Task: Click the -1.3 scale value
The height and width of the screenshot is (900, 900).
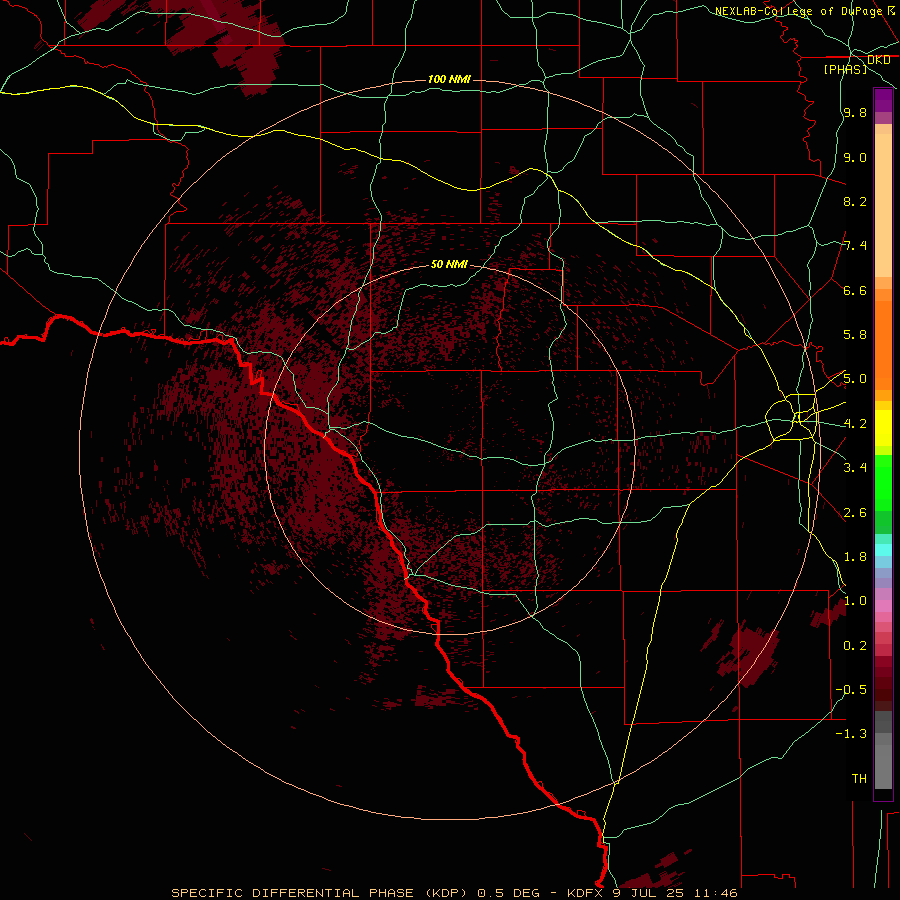Action: coord(851,734)
